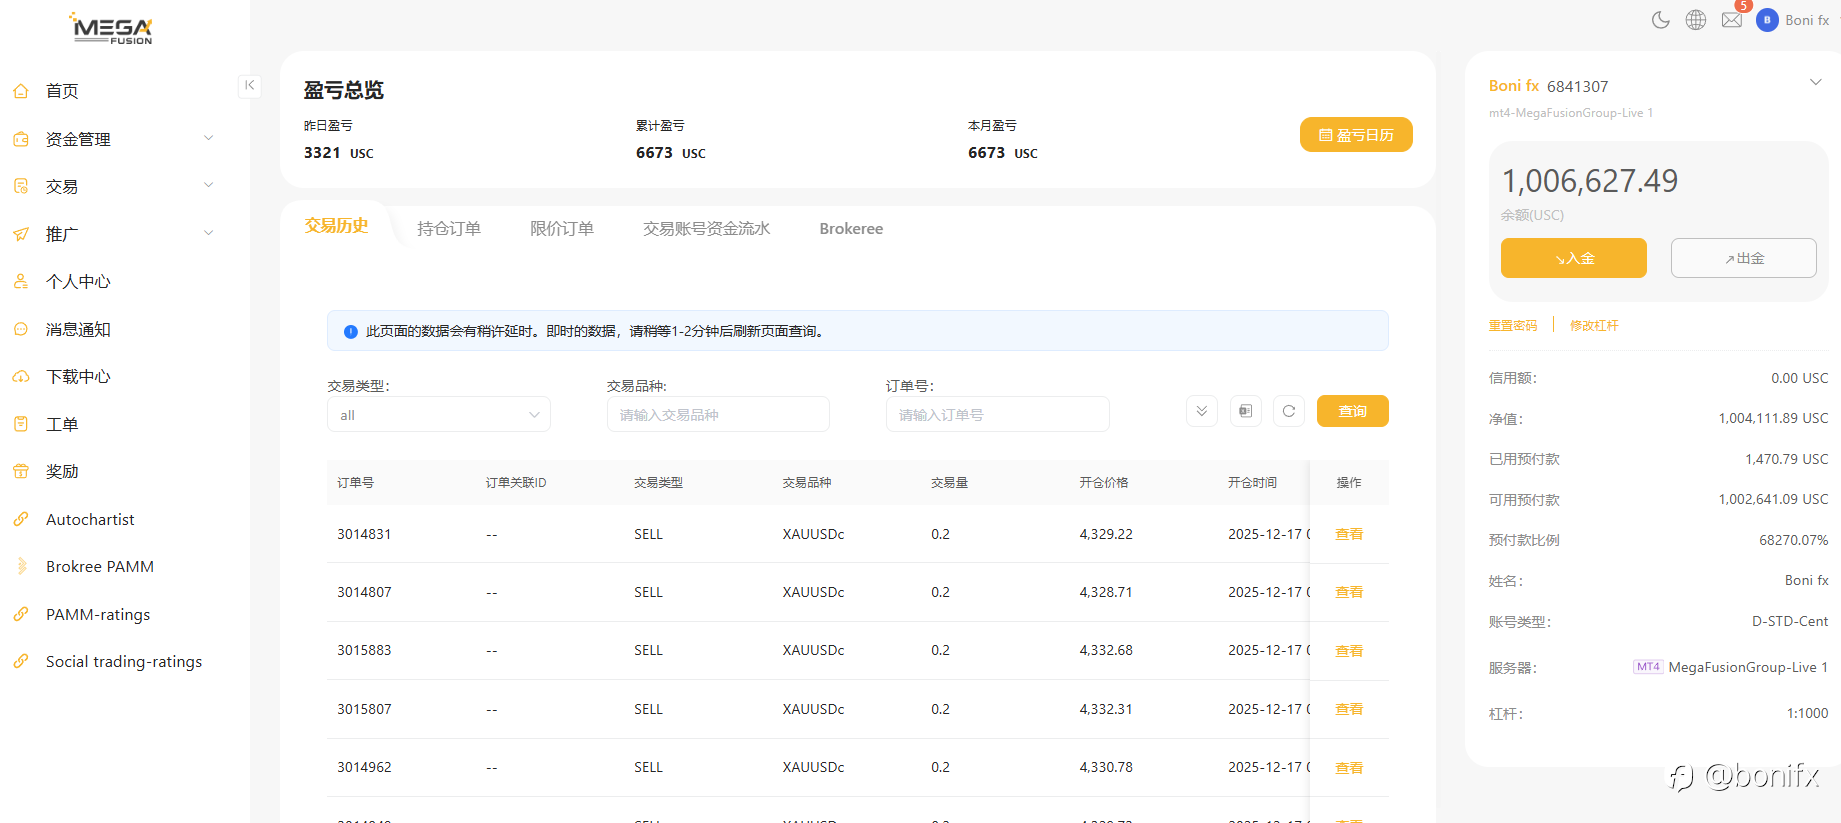This screenshot has width=1841, height=823.
Task: Expand account selector chevron
Action: click(x=1815, y=83)
